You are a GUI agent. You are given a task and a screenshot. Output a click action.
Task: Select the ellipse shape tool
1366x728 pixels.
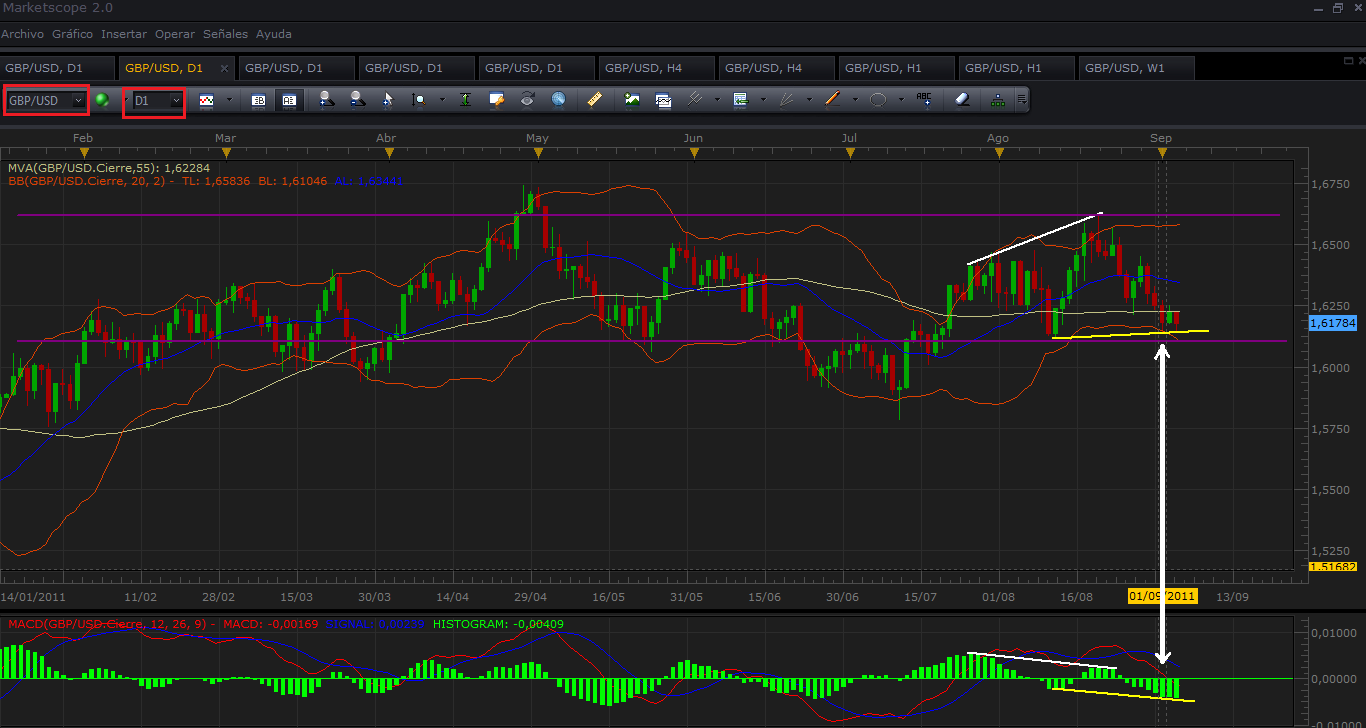[x=878, y=100]
